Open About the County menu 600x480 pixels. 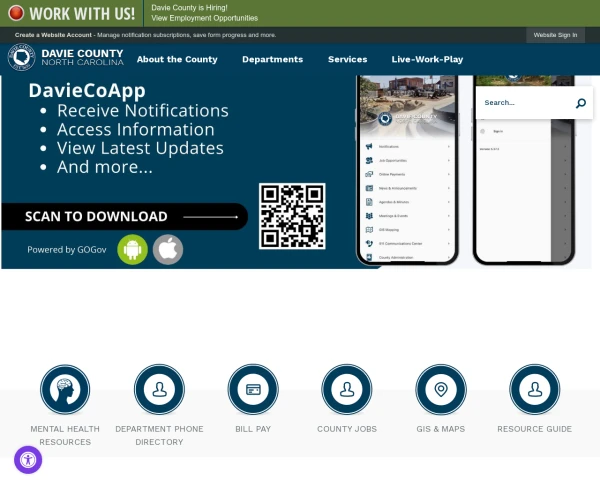[x=177, y=59]
